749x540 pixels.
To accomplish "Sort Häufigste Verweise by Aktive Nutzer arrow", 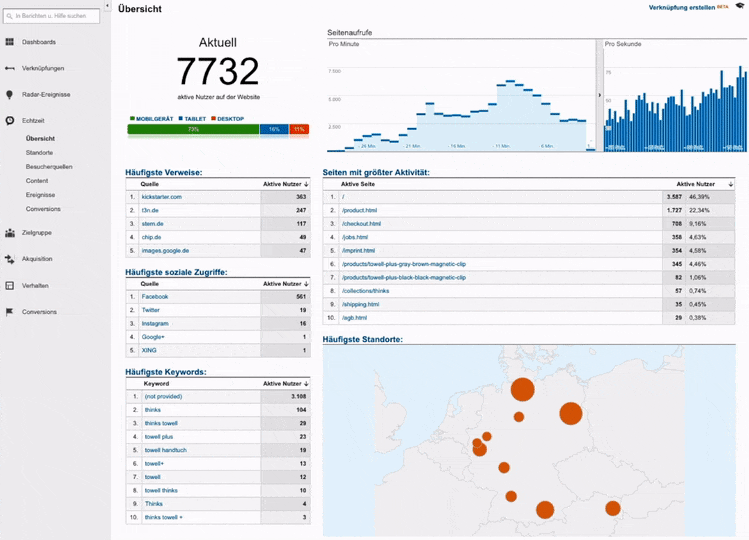I will [306, 184].
